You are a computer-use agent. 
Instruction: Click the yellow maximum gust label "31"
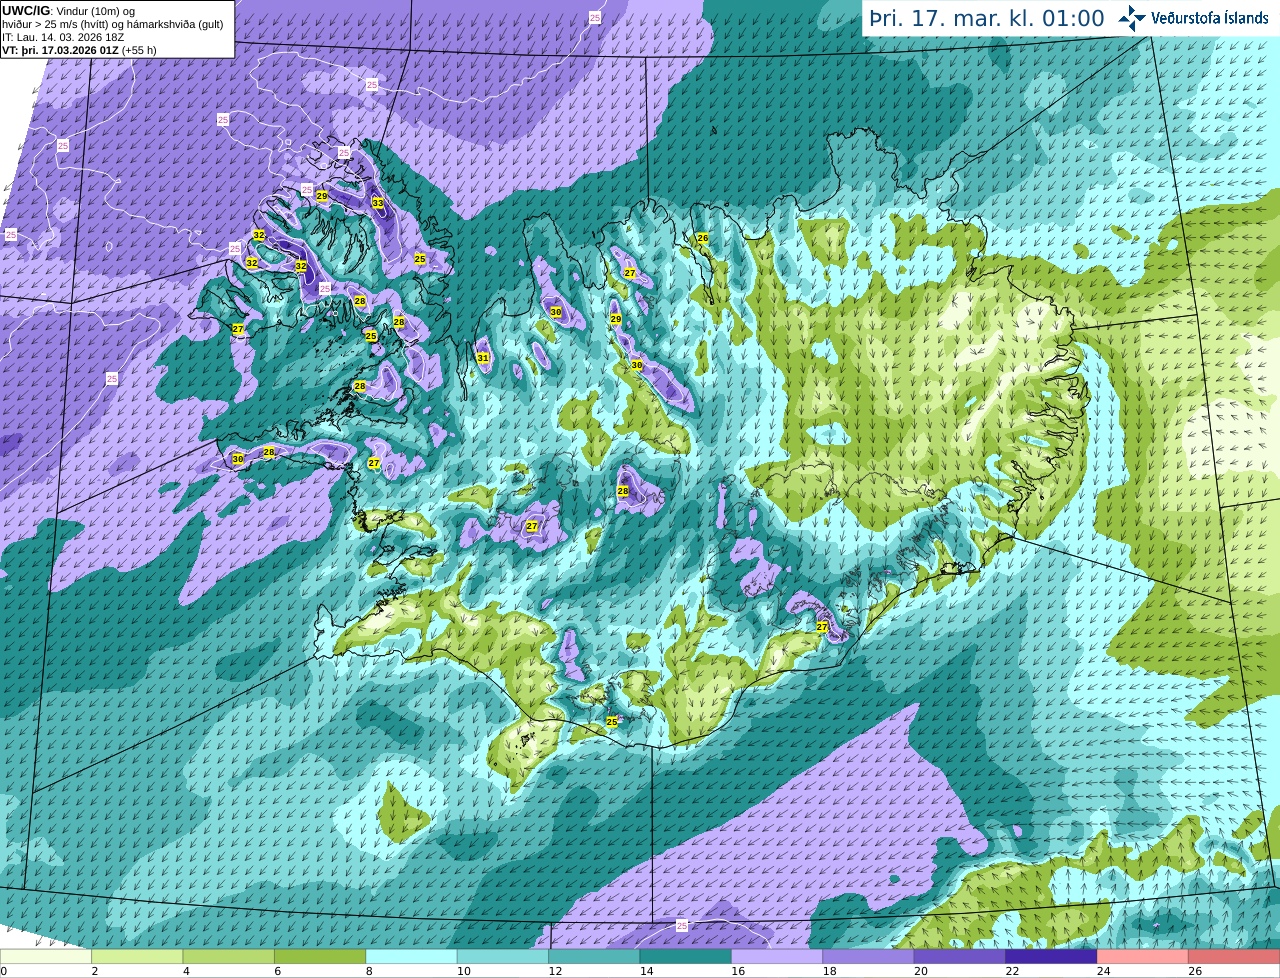pos(483,358)
